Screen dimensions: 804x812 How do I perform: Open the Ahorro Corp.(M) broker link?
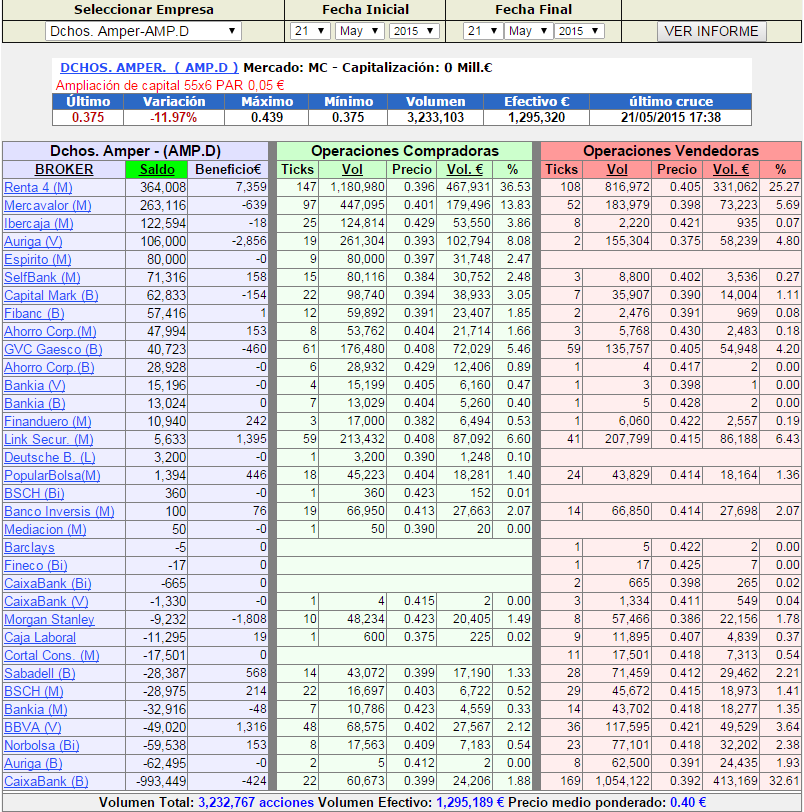[x=50, y=331]
